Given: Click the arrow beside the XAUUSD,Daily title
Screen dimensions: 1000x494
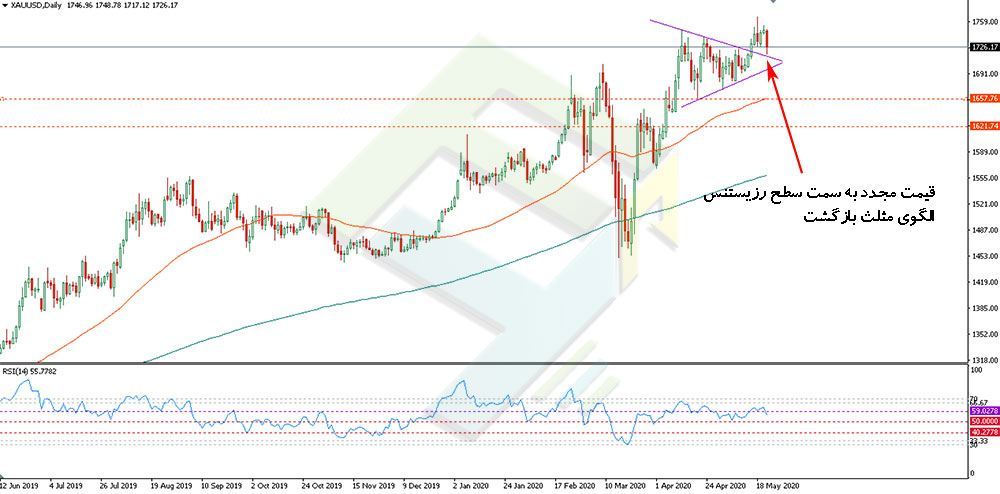Looking at the screenshot, I should click(4, 5).
